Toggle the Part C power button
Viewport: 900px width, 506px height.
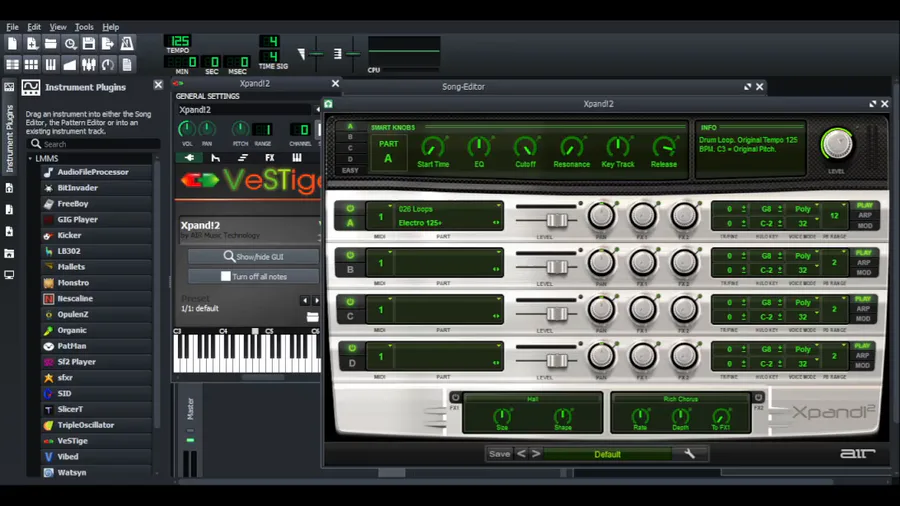click(x=350, y=302)
